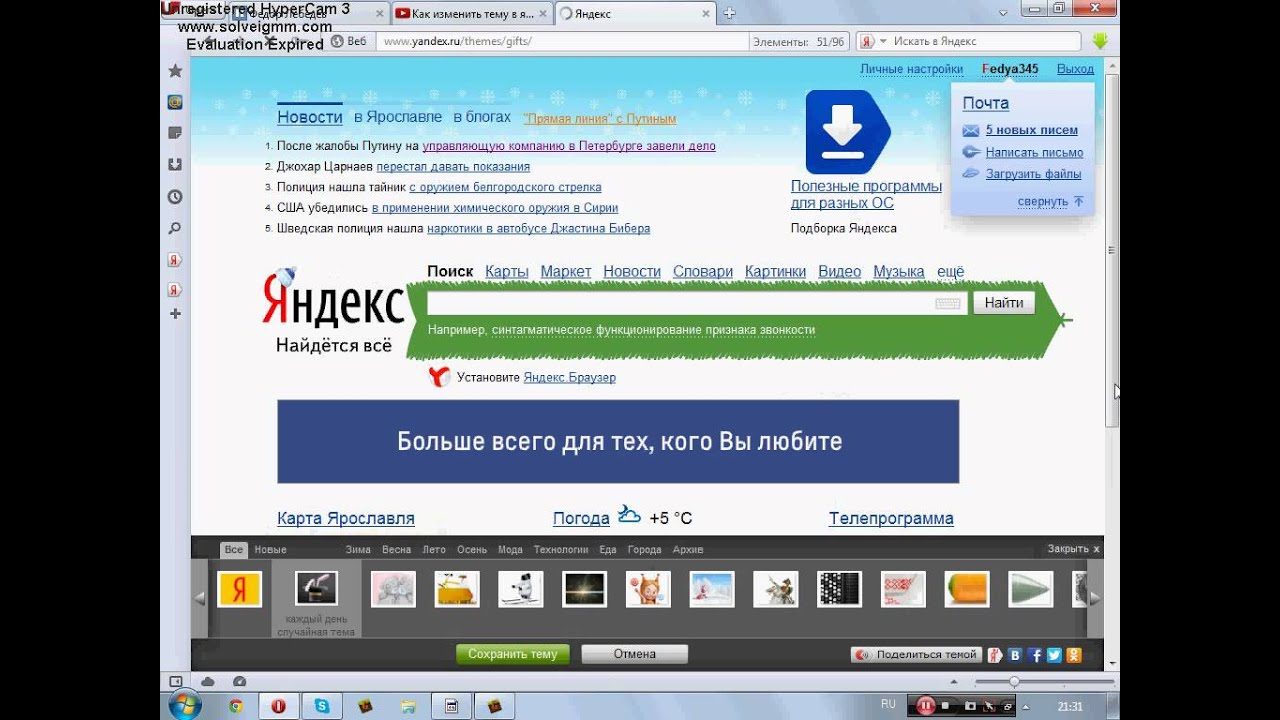Expand 'ещё' more services menu
The height and width of the screenshot is (720, 1280).
[950, 271]
